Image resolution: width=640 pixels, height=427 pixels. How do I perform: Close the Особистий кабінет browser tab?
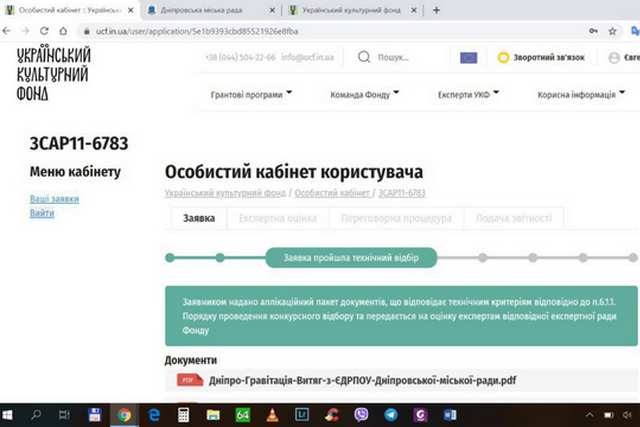point(131,10)
